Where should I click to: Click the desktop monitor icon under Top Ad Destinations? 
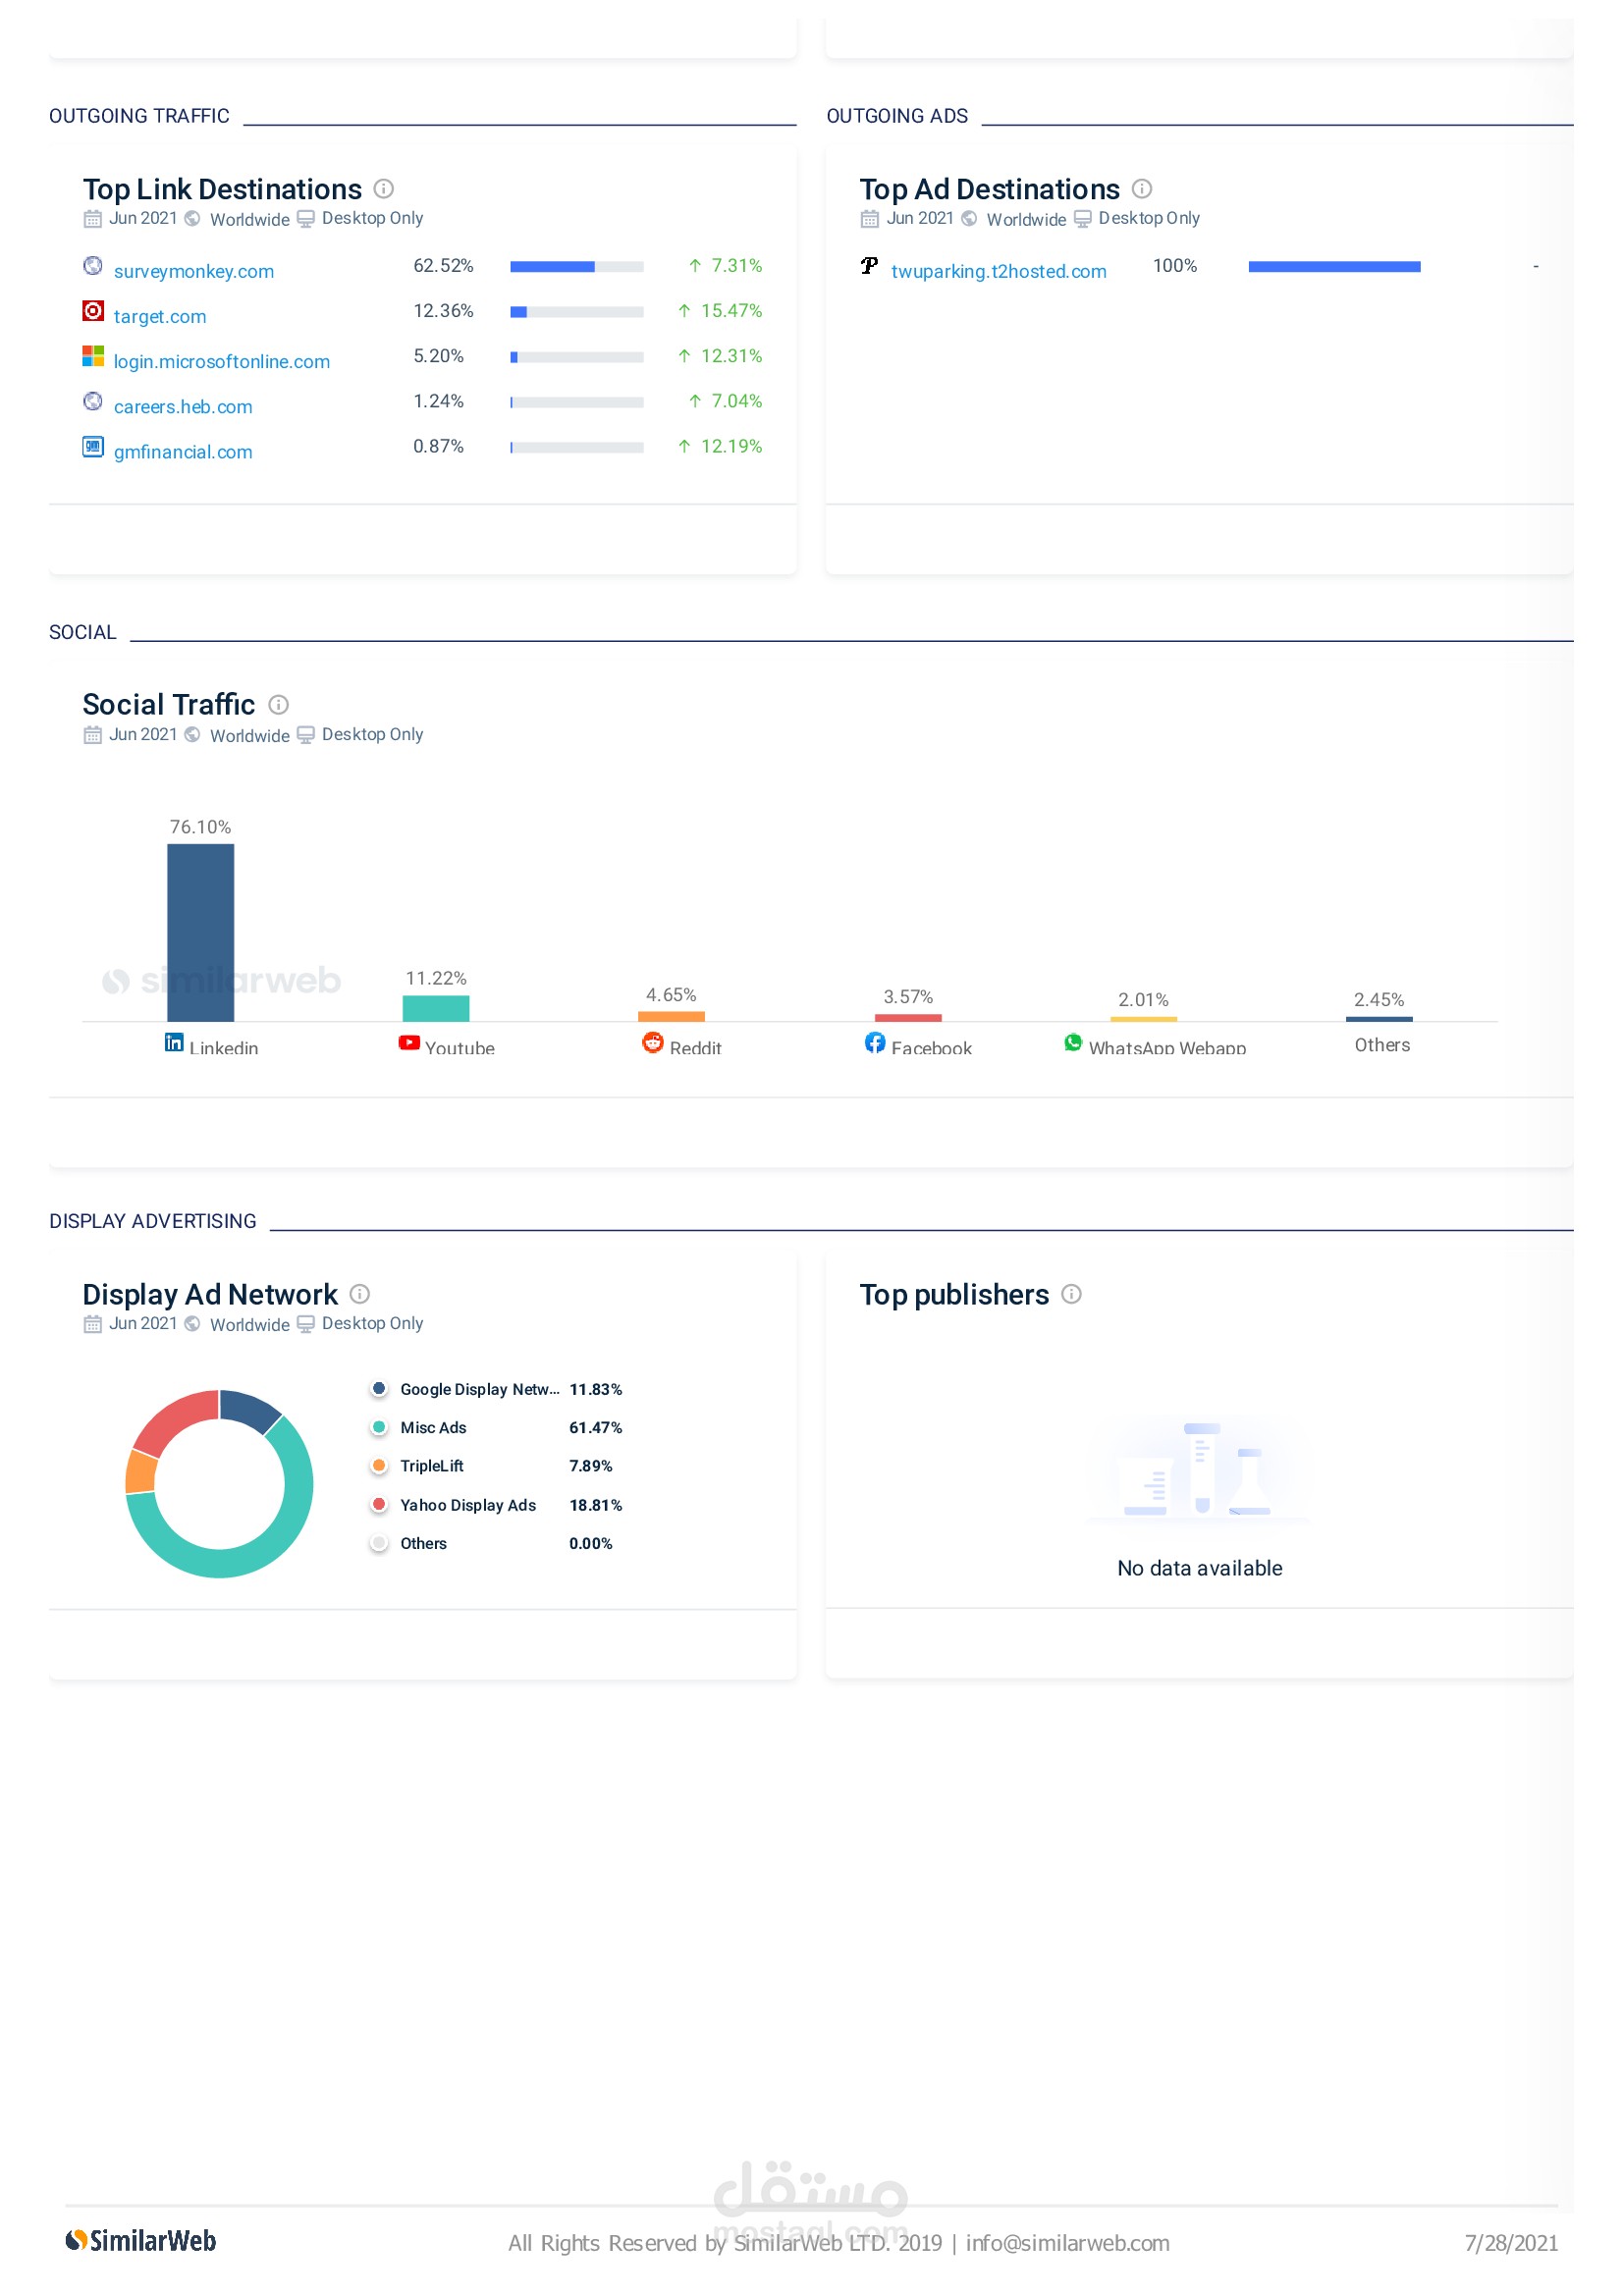pos(1082,219)
